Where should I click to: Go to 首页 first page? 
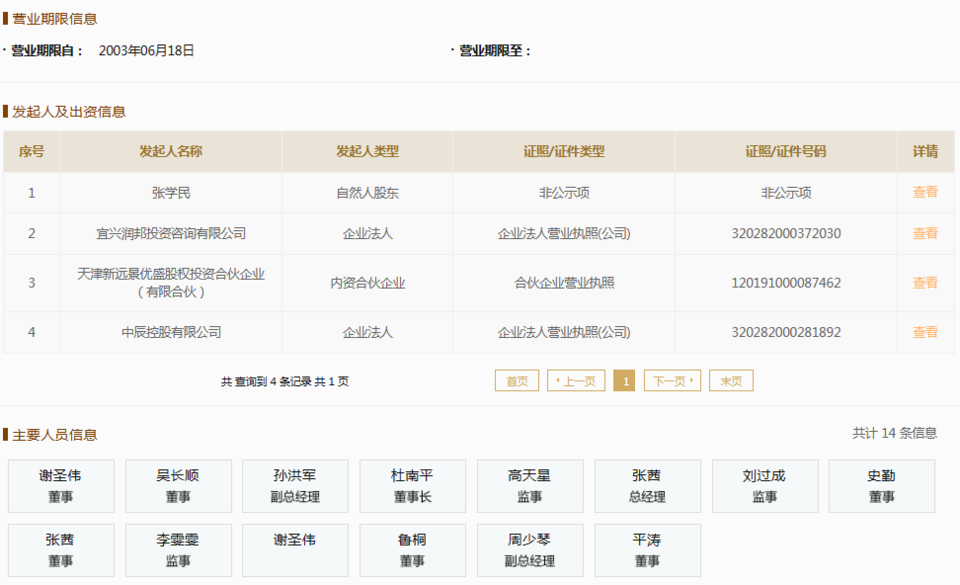click(x=517, y=381)
